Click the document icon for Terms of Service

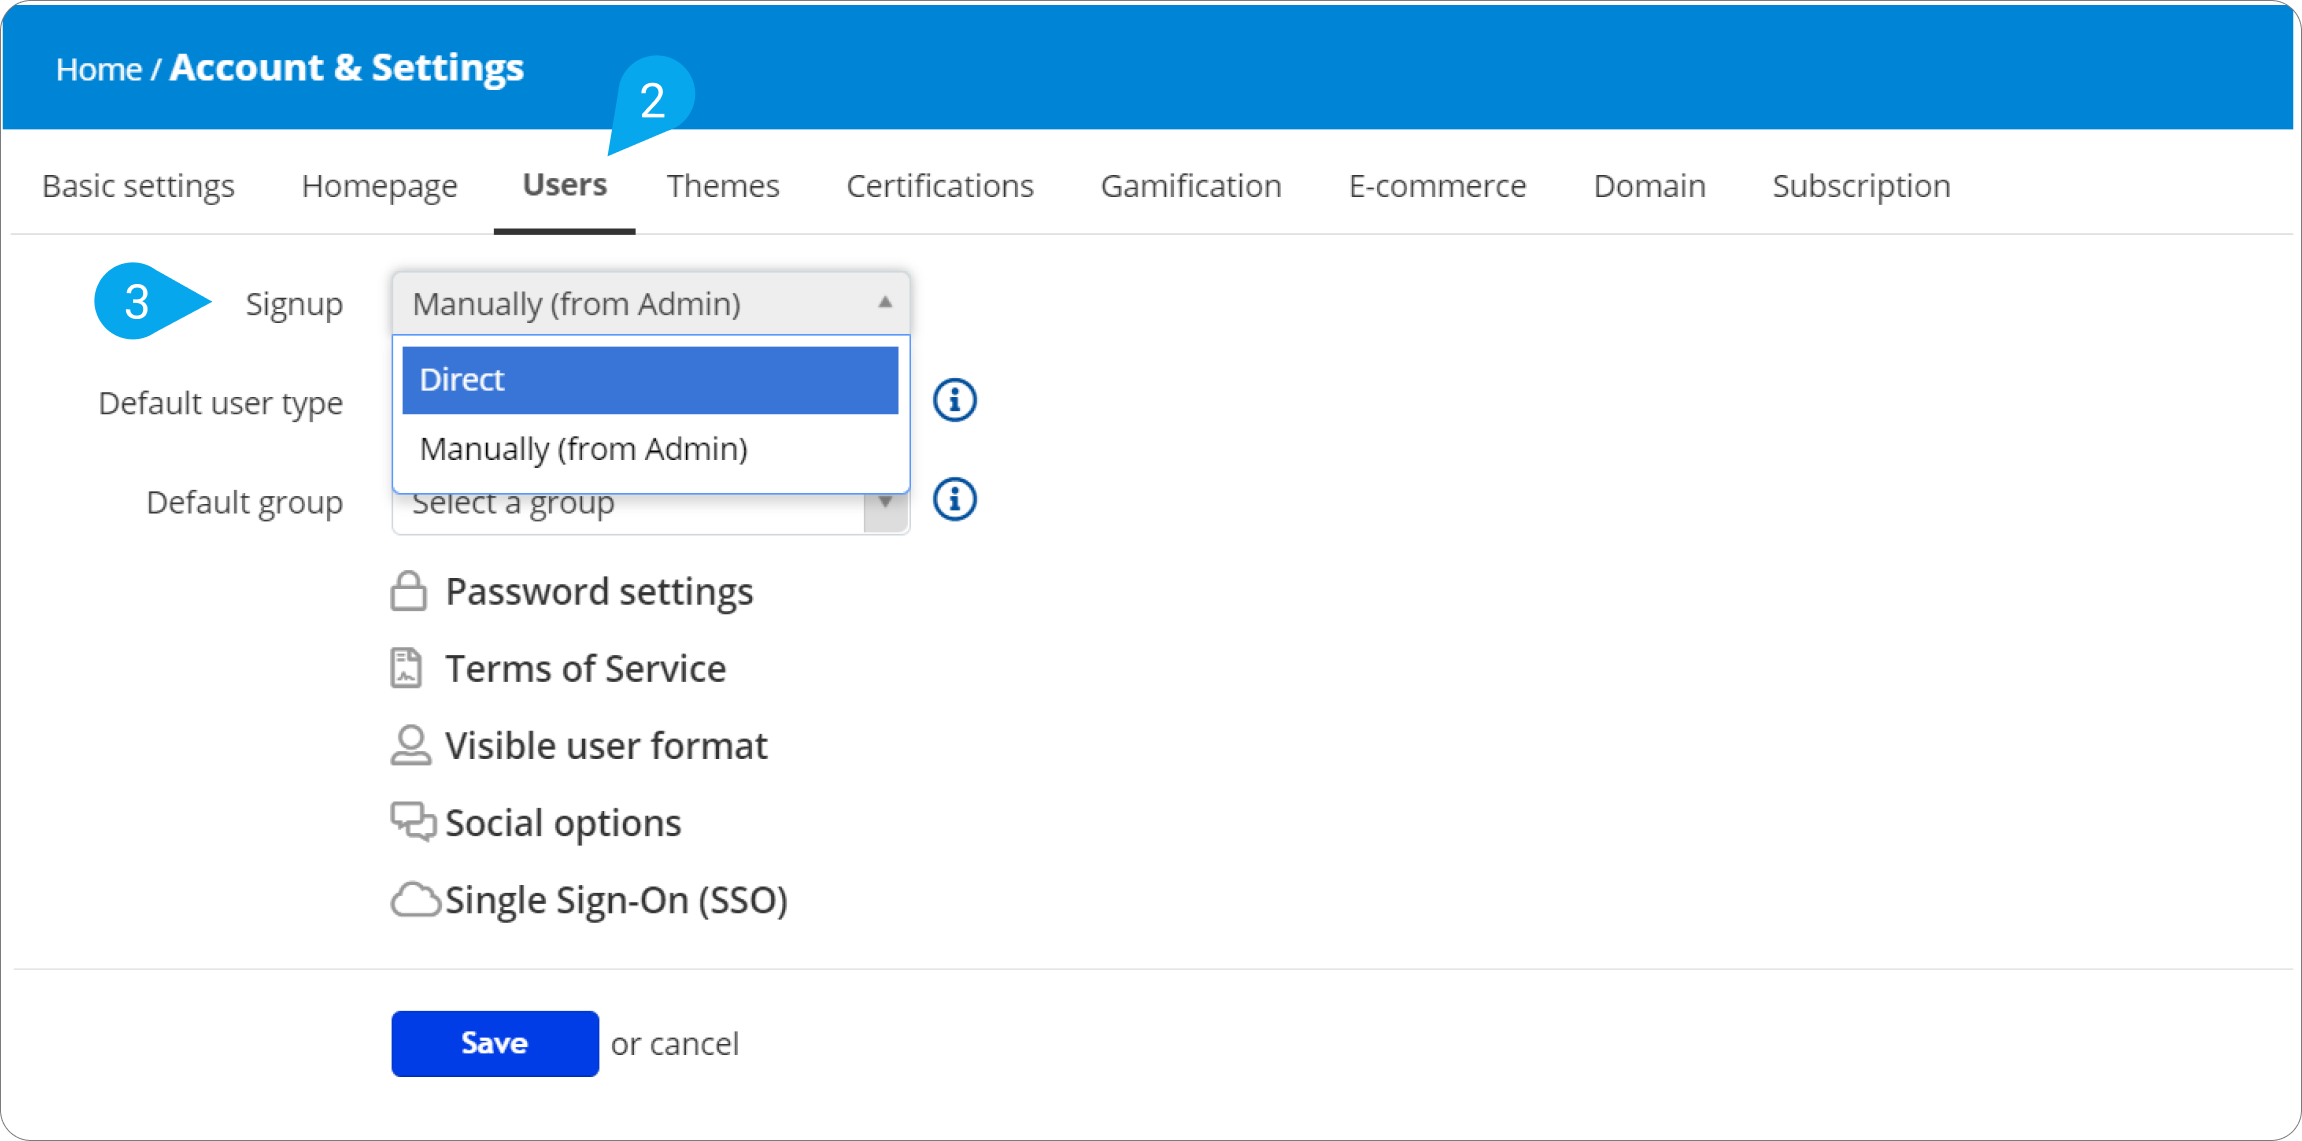click(x=406, y=668)
